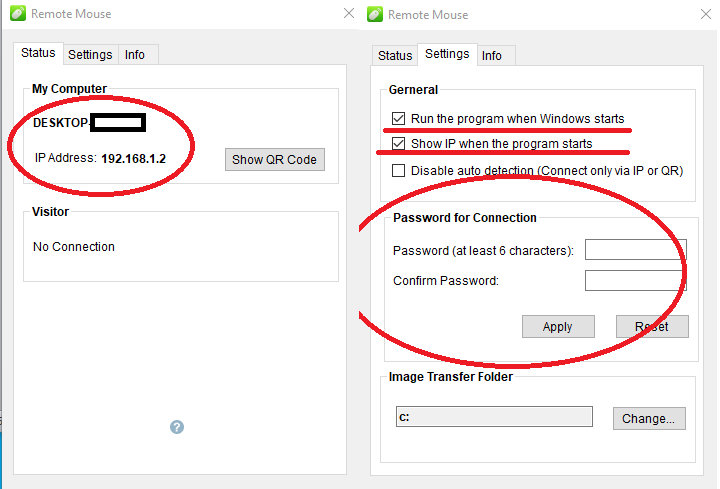Focus the Password input field

tap(635, 250)
